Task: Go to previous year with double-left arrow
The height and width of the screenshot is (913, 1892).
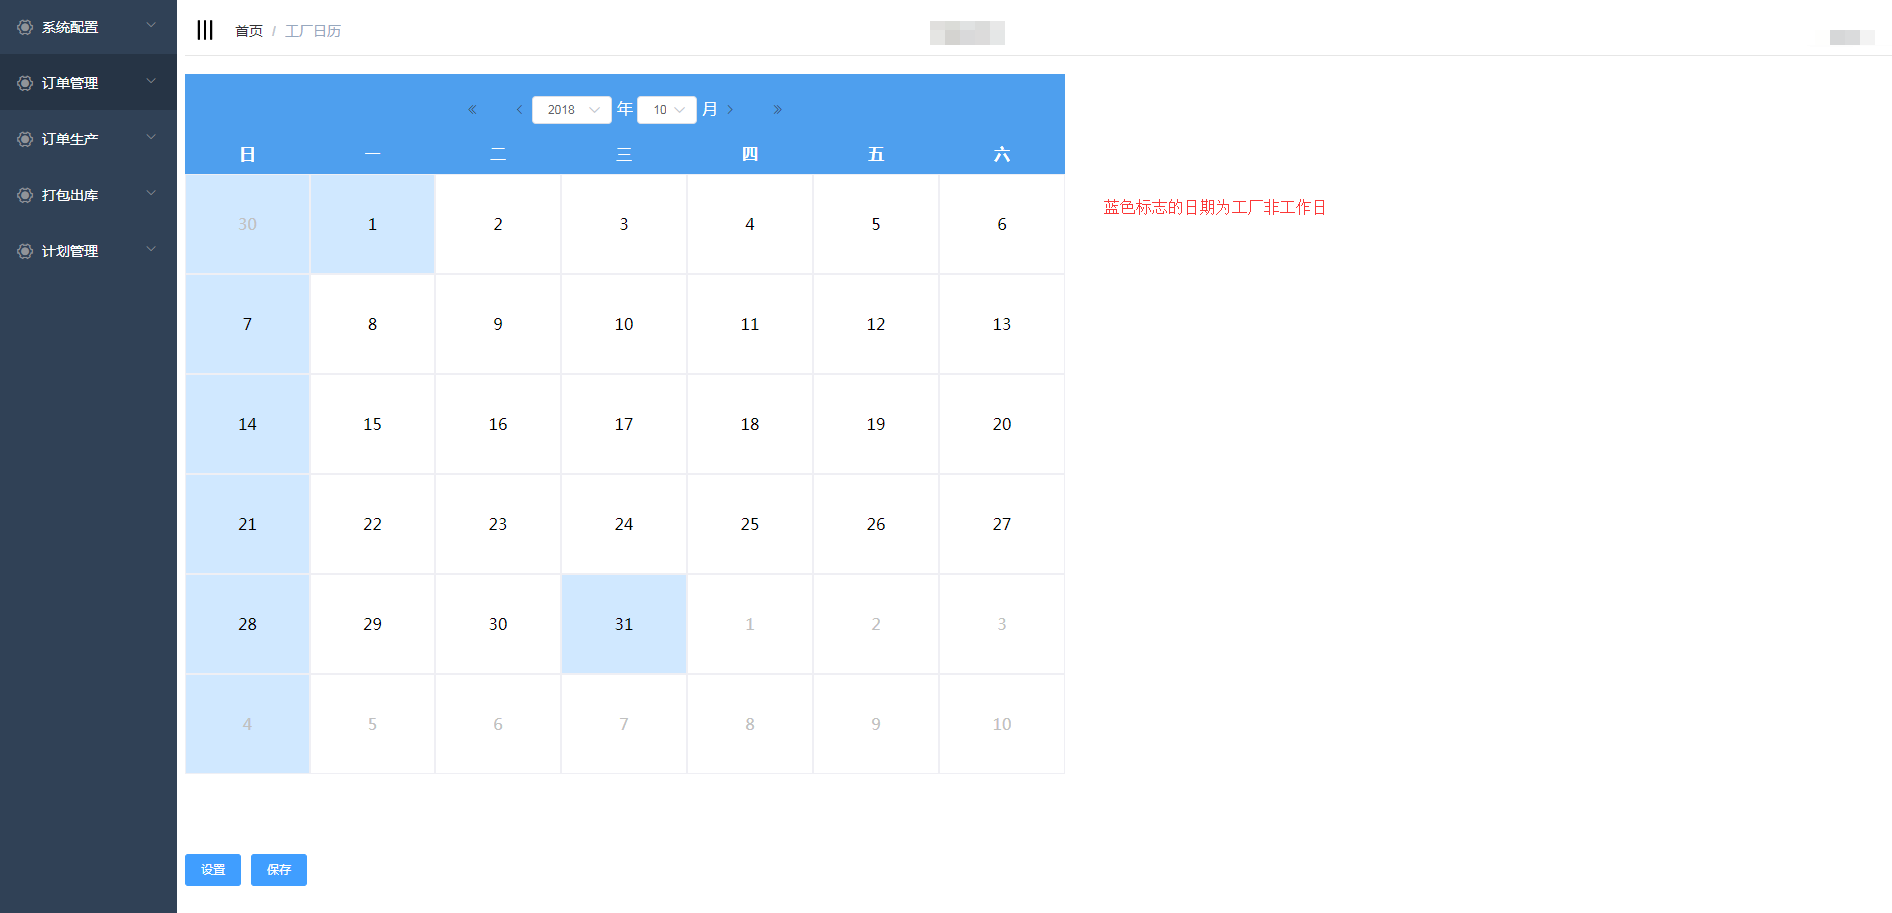Action: tap(472, 110)
